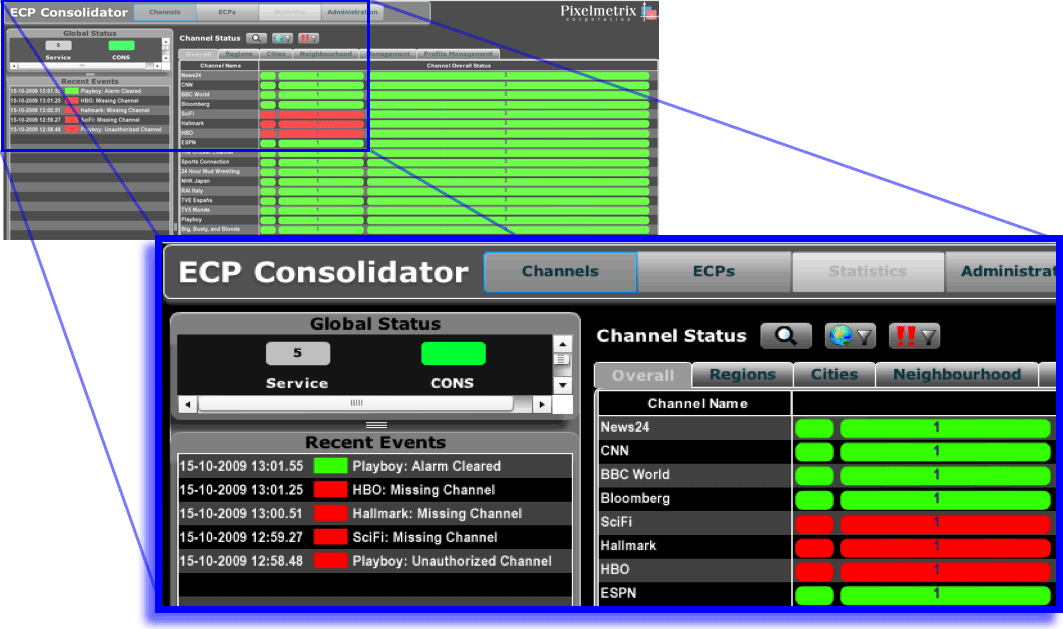This screenshot has height=629, width=1063.
Task: Select the HBO channel name, enlarged view
Action: [x=615, y=570]
